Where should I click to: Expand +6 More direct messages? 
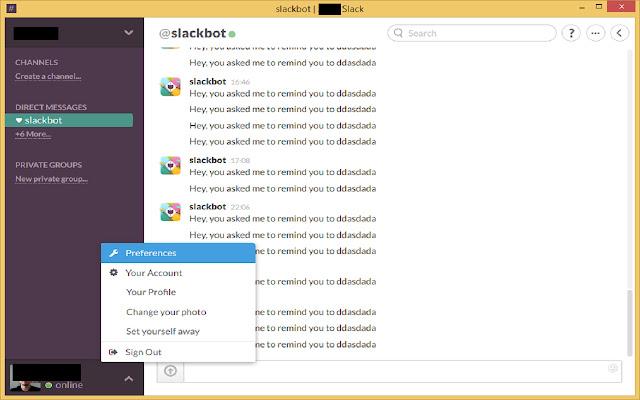pos(33,134)
